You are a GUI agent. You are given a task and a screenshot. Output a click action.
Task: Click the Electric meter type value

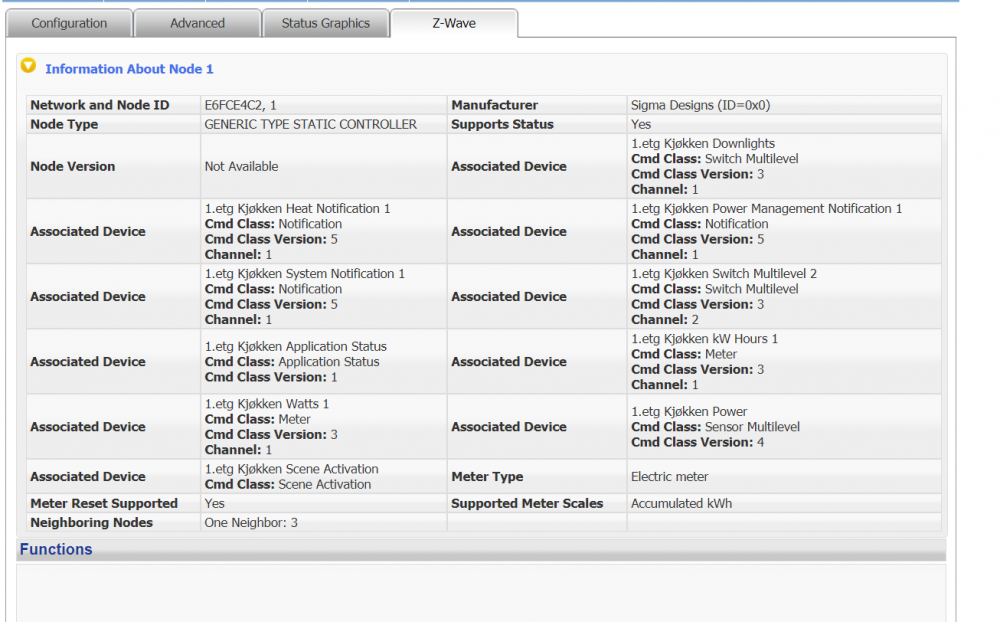(669, 477)
